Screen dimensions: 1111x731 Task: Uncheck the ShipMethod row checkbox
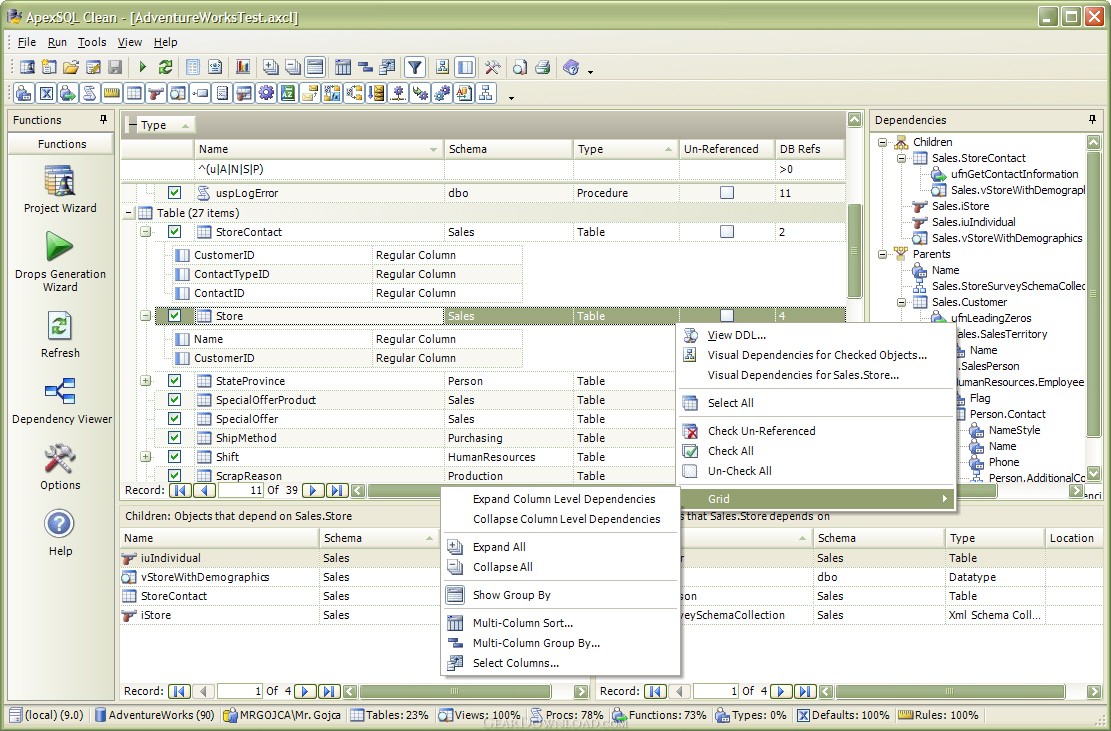174,438
